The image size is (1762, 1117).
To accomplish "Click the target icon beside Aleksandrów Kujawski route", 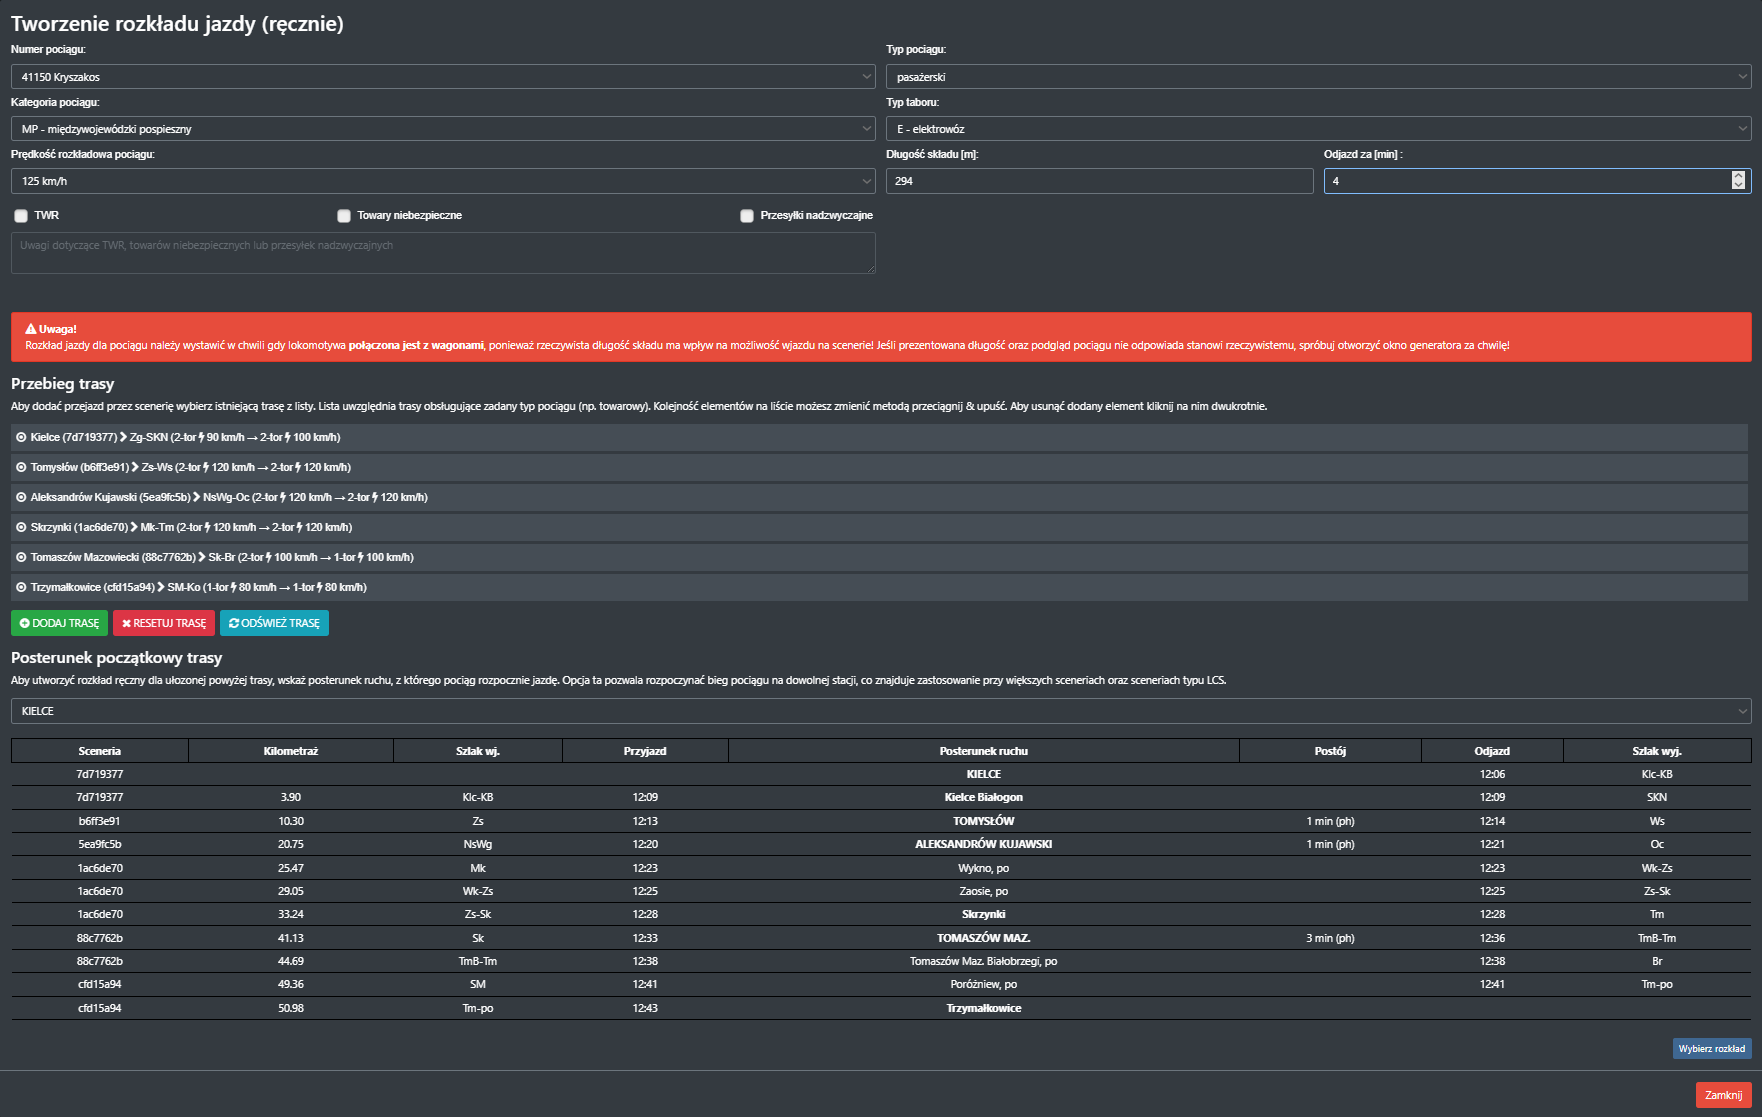I will [21, 497].
